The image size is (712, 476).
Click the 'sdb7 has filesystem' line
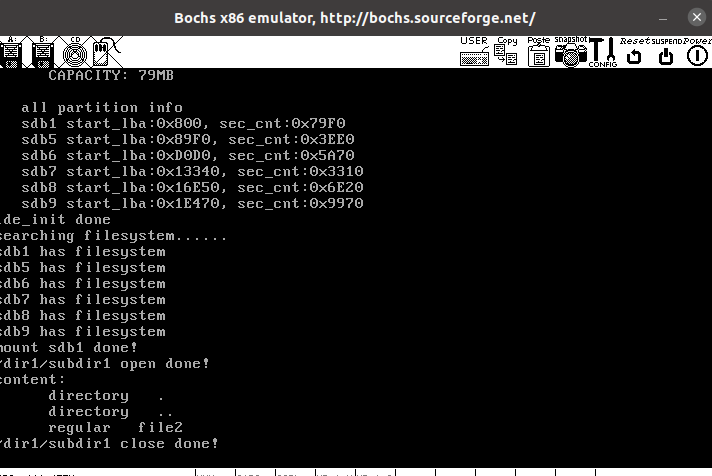[83, 299]
